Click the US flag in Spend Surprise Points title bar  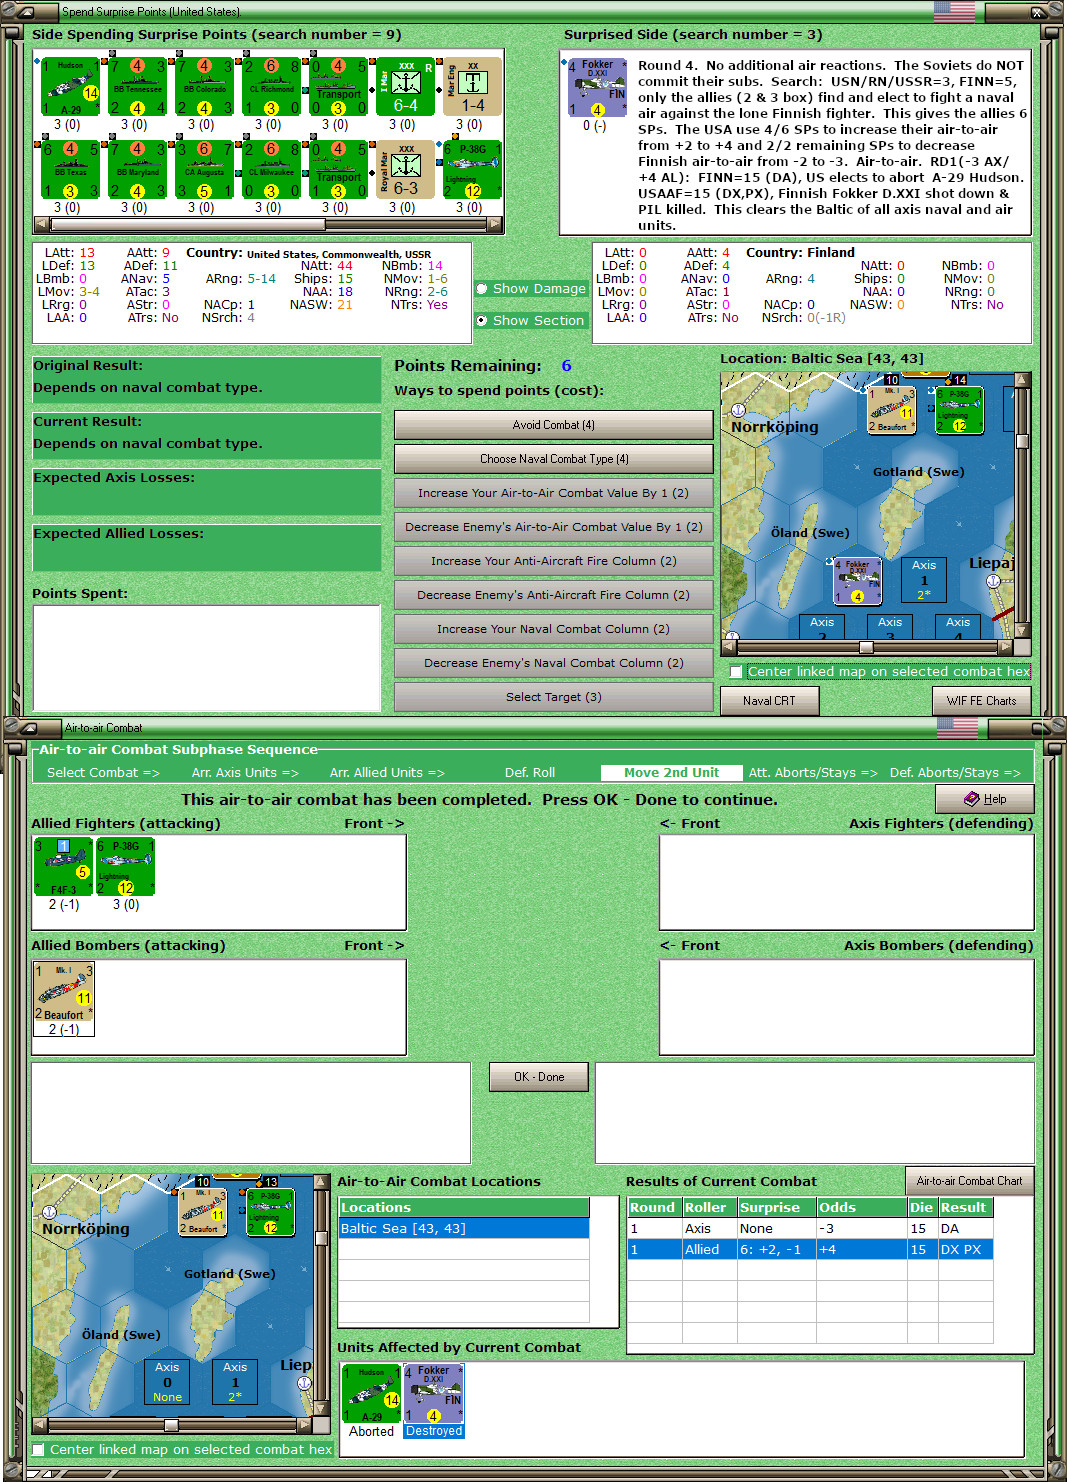point(954,11)
